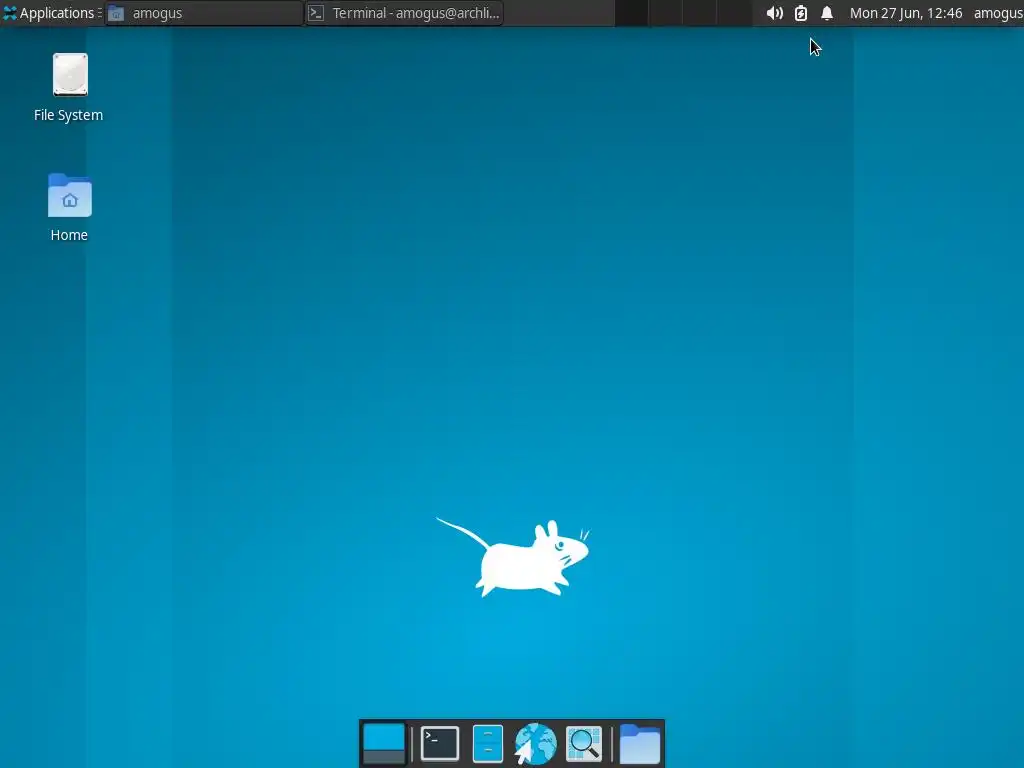The image size is (1024, 768).
Task: Launch the web browser from dock
Action: [536, 744]
